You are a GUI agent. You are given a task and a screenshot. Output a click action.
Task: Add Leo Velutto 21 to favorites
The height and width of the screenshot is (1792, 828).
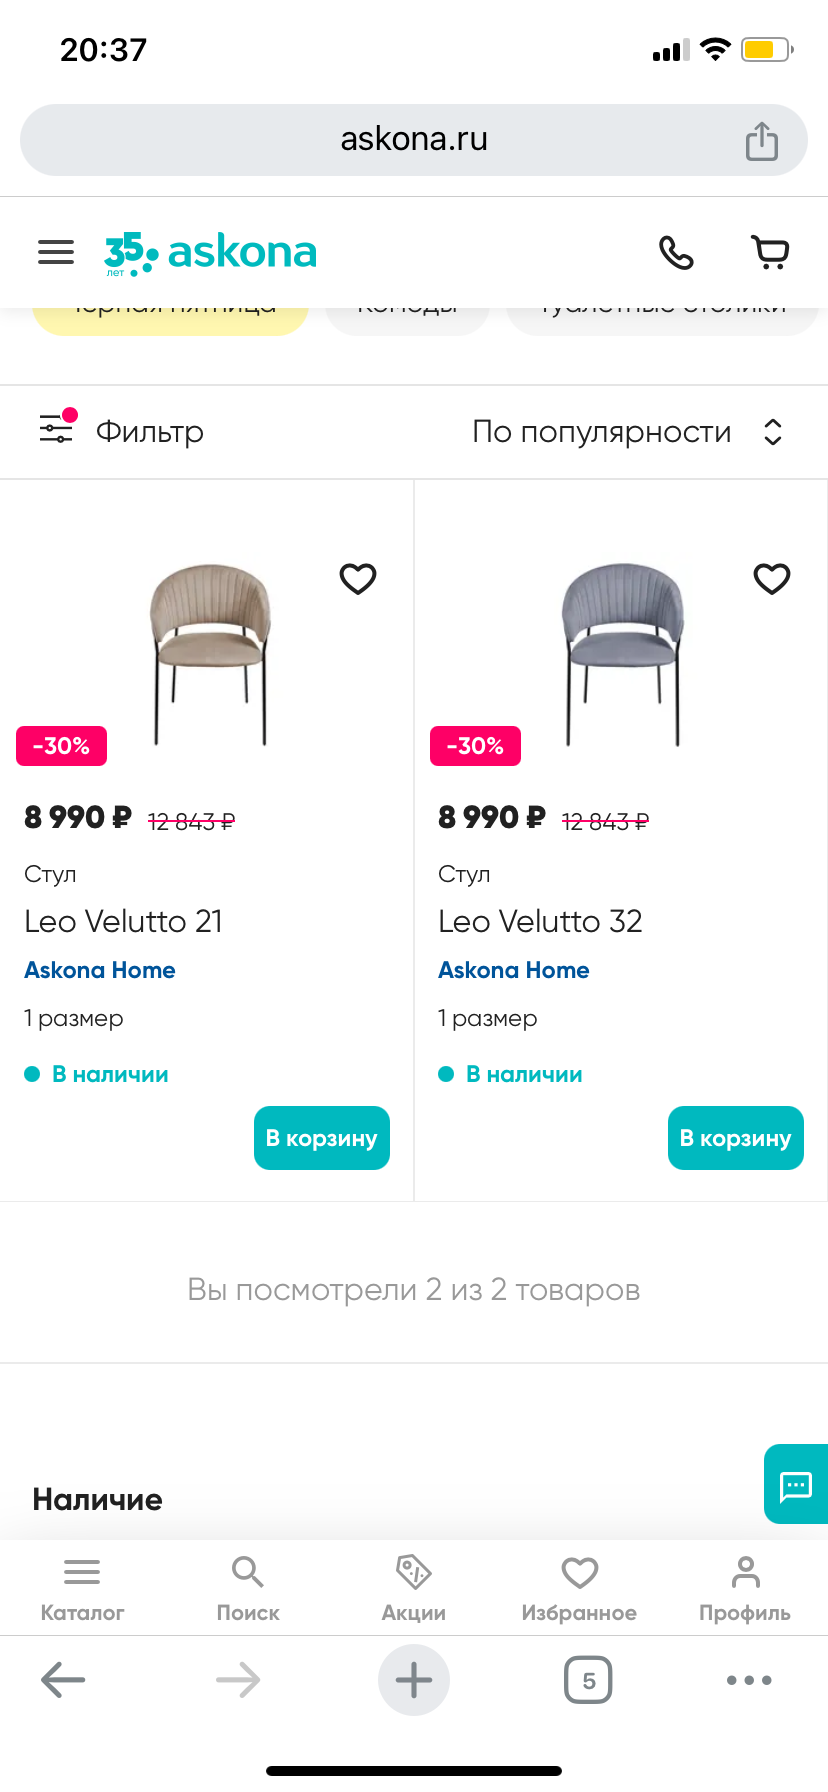coord(358,578)
